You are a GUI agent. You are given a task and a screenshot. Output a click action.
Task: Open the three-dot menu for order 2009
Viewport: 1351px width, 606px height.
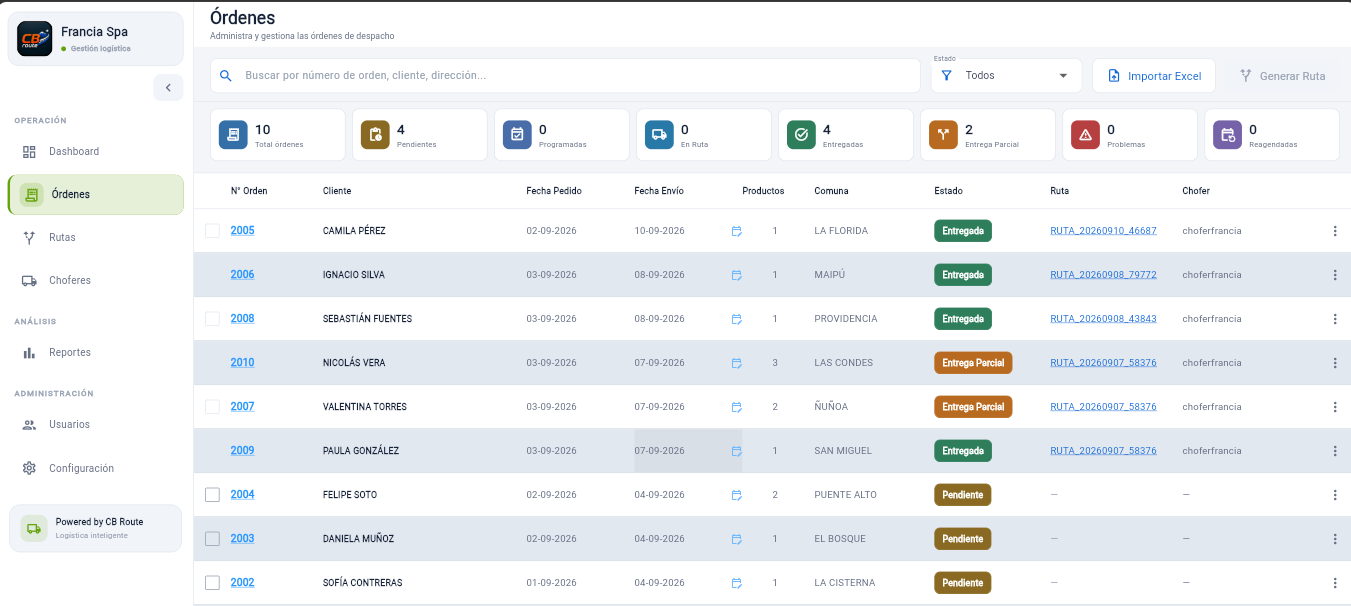[1334, 451]
